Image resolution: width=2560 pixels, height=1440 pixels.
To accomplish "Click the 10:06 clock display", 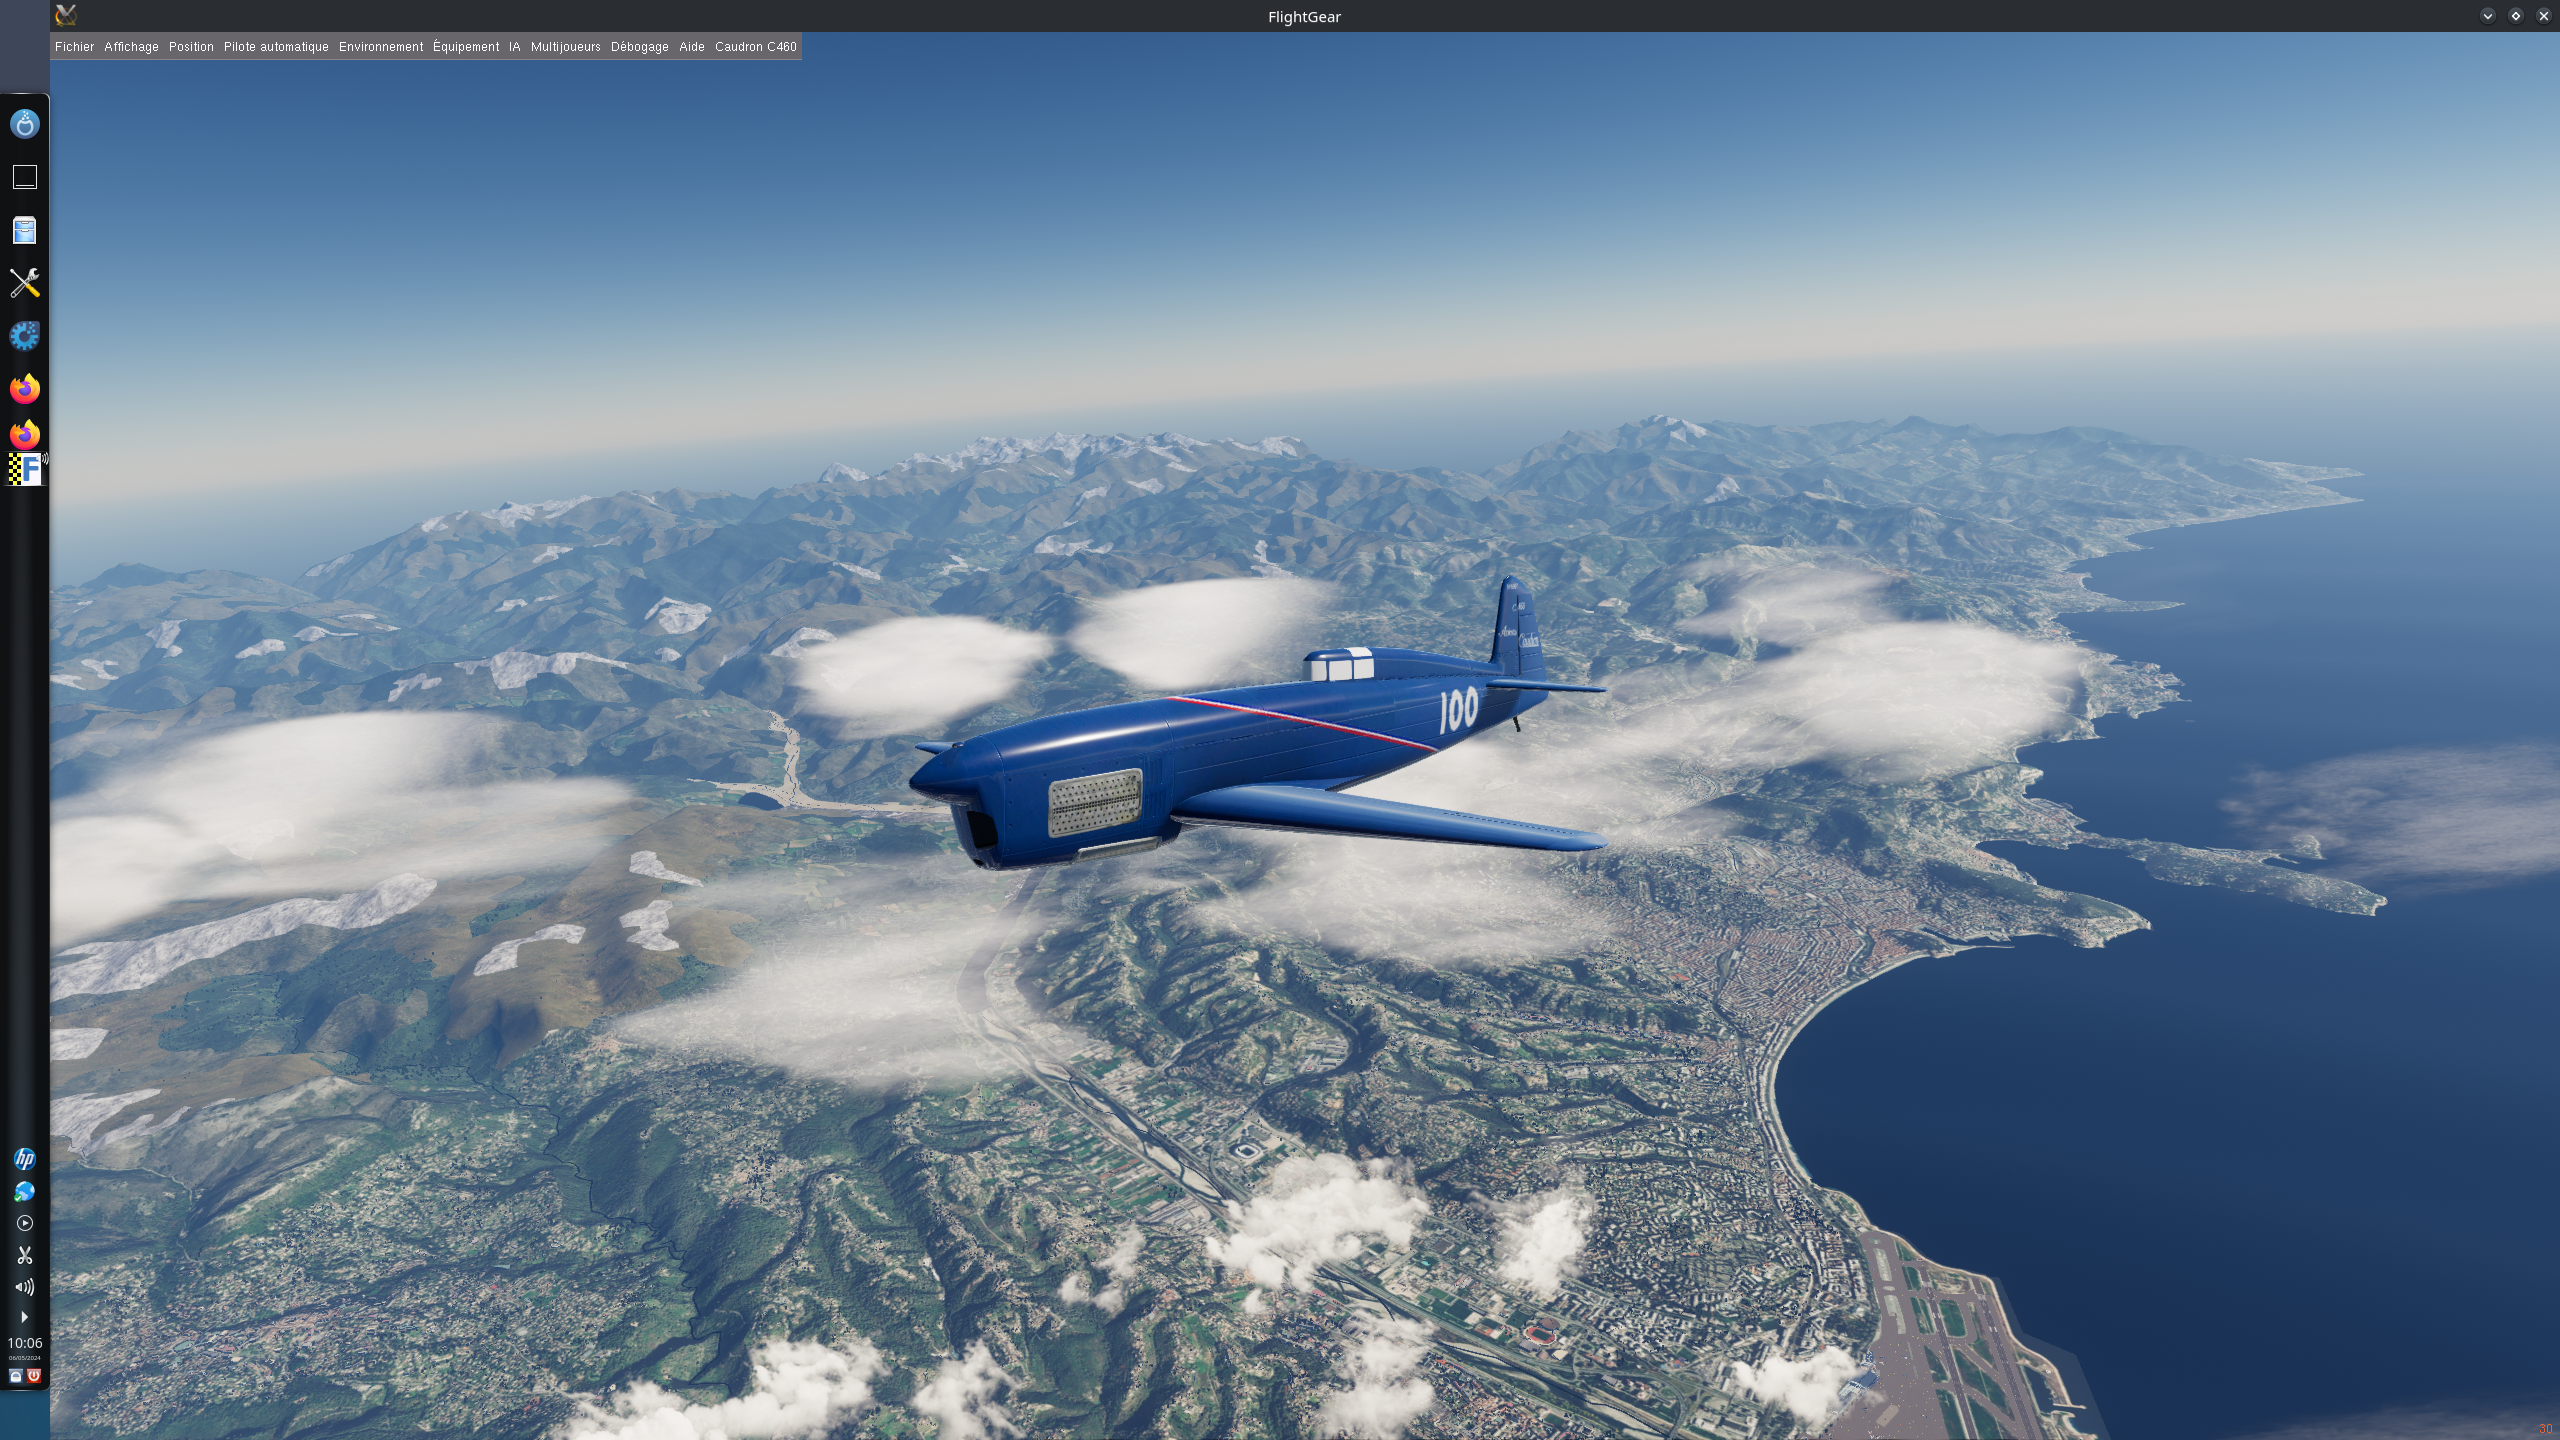I will pos(25,1344).
